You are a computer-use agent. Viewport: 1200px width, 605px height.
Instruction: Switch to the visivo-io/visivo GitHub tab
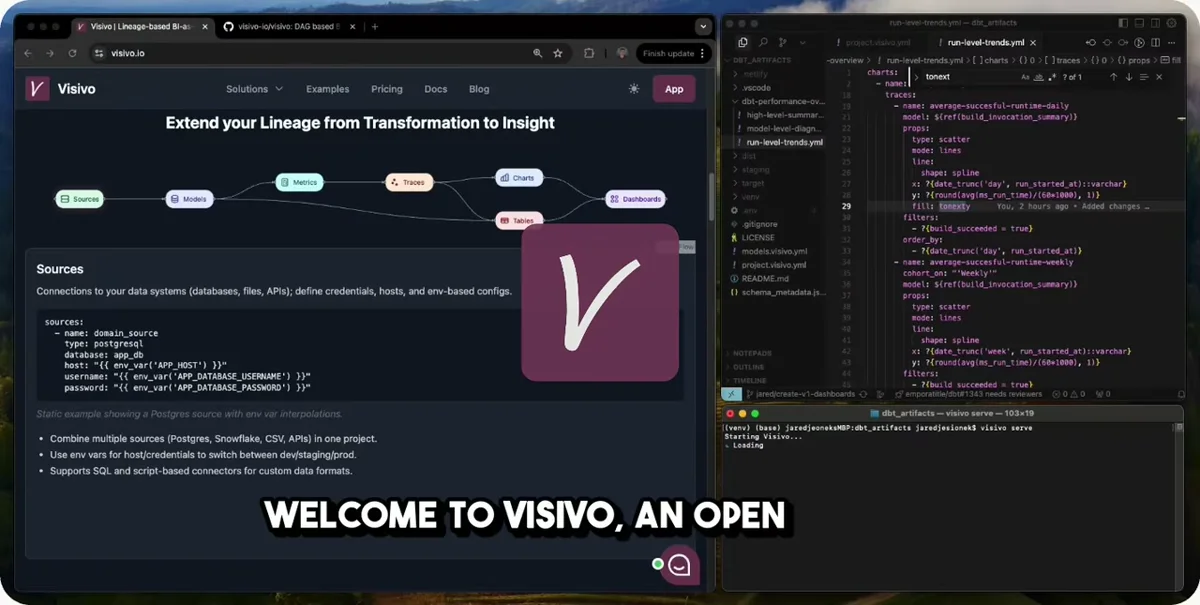click(288, 27)
